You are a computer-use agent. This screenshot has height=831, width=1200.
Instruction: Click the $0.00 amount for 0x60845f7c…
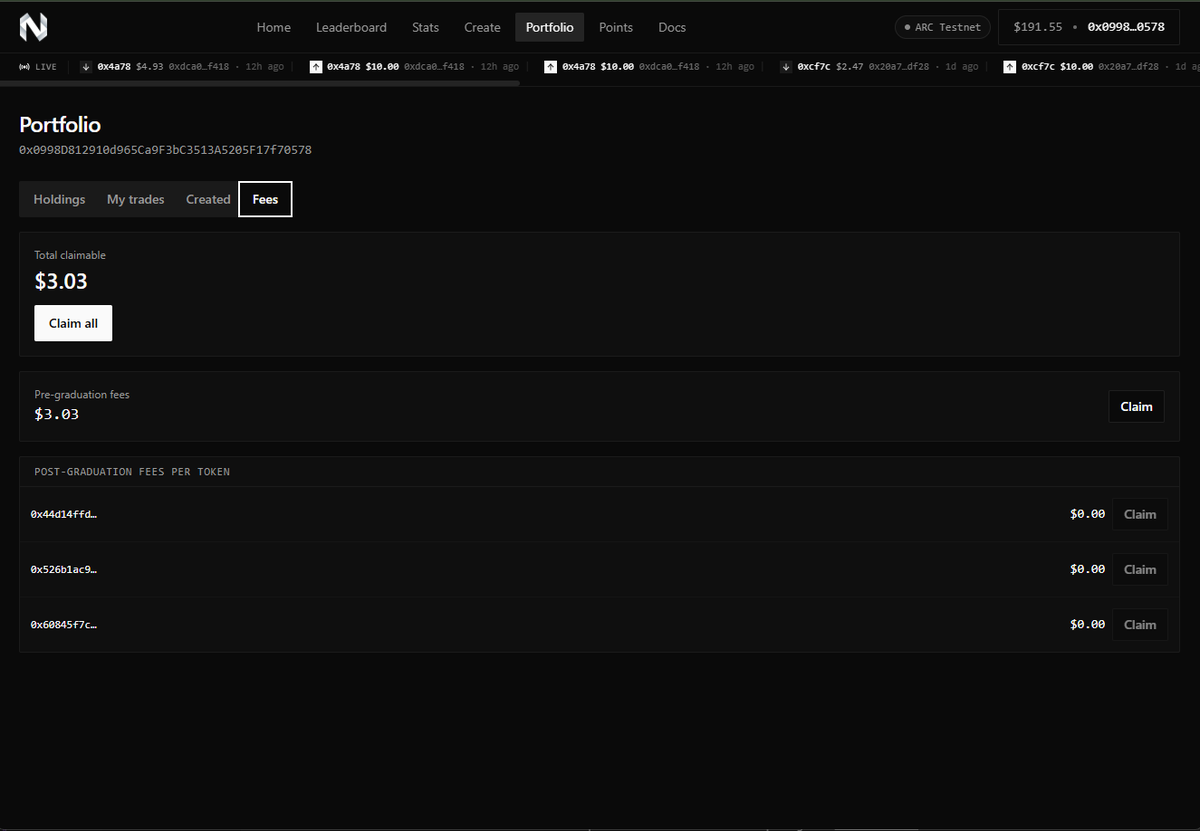coord(1087,624)
